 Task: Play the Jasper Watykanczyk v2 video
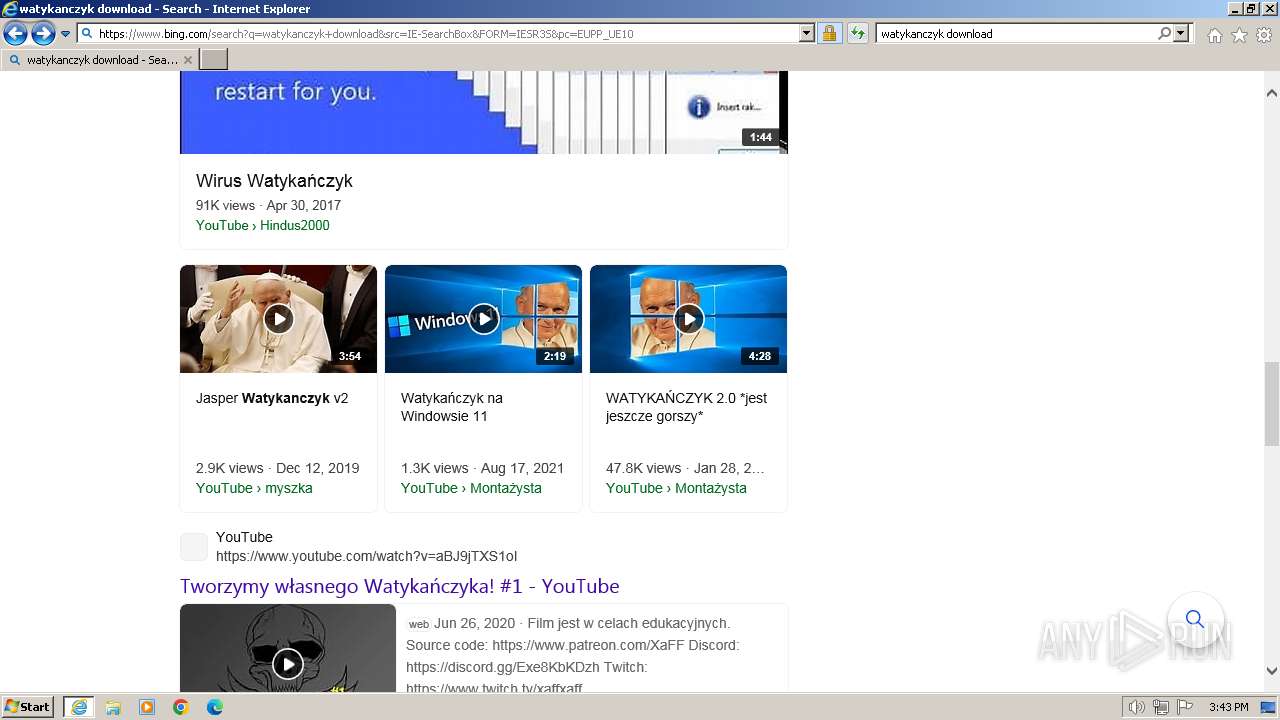[x=278, y=319]
